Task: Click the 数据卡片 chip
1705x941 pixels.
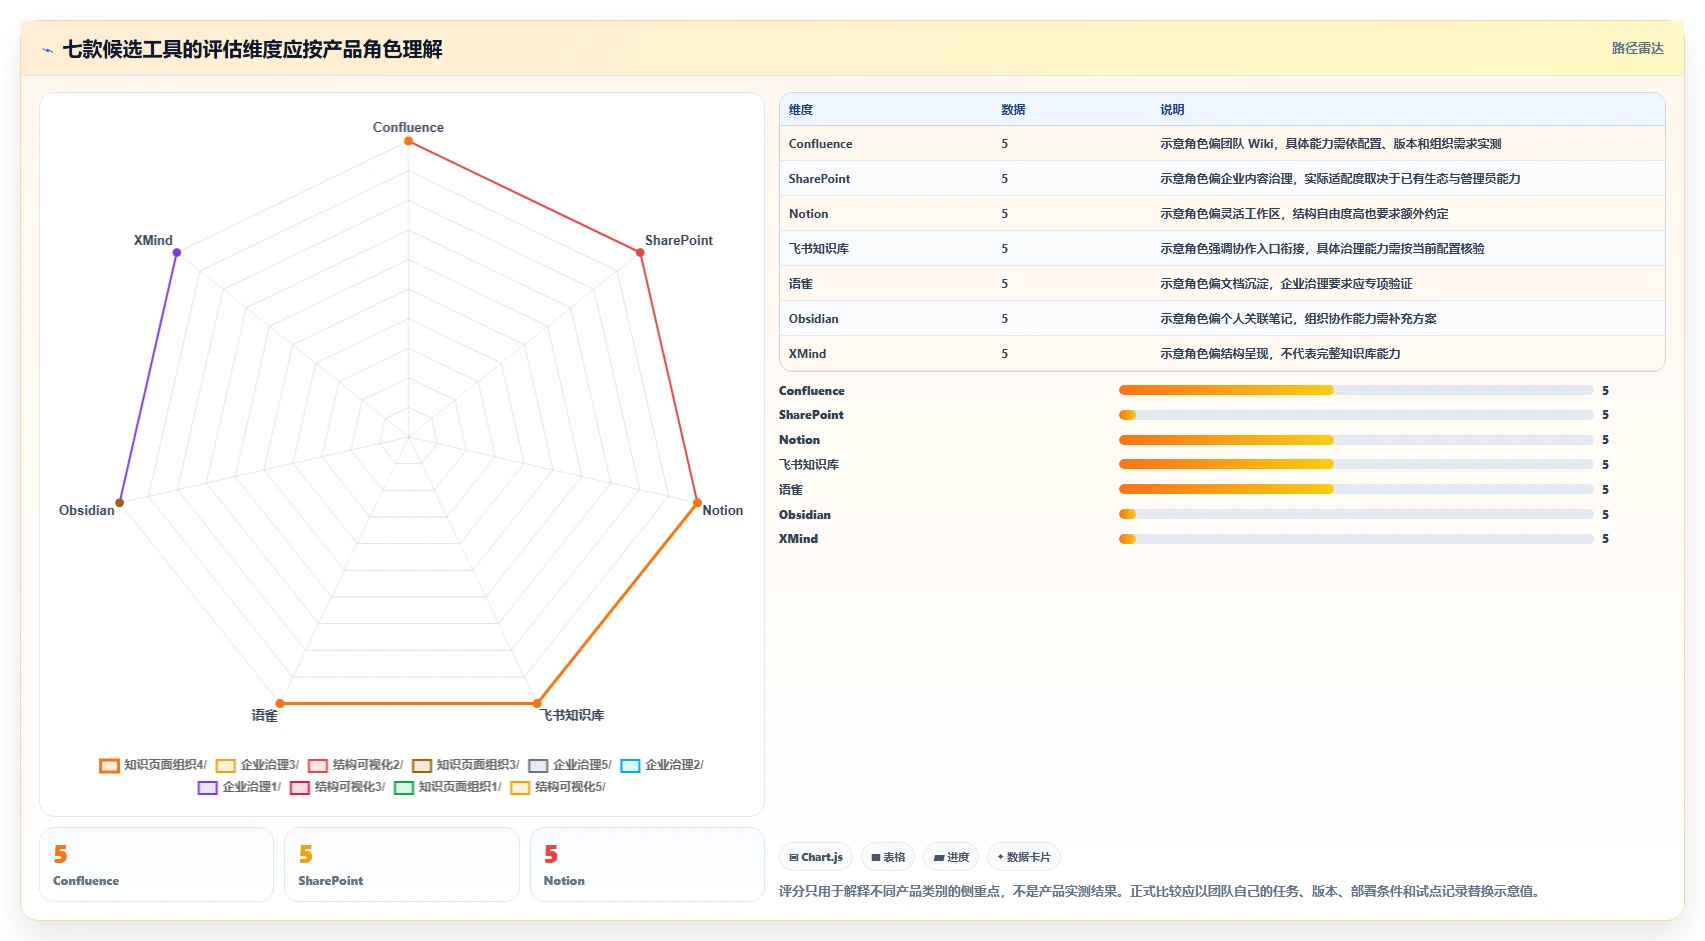Action: click(x=1024, y=857)
